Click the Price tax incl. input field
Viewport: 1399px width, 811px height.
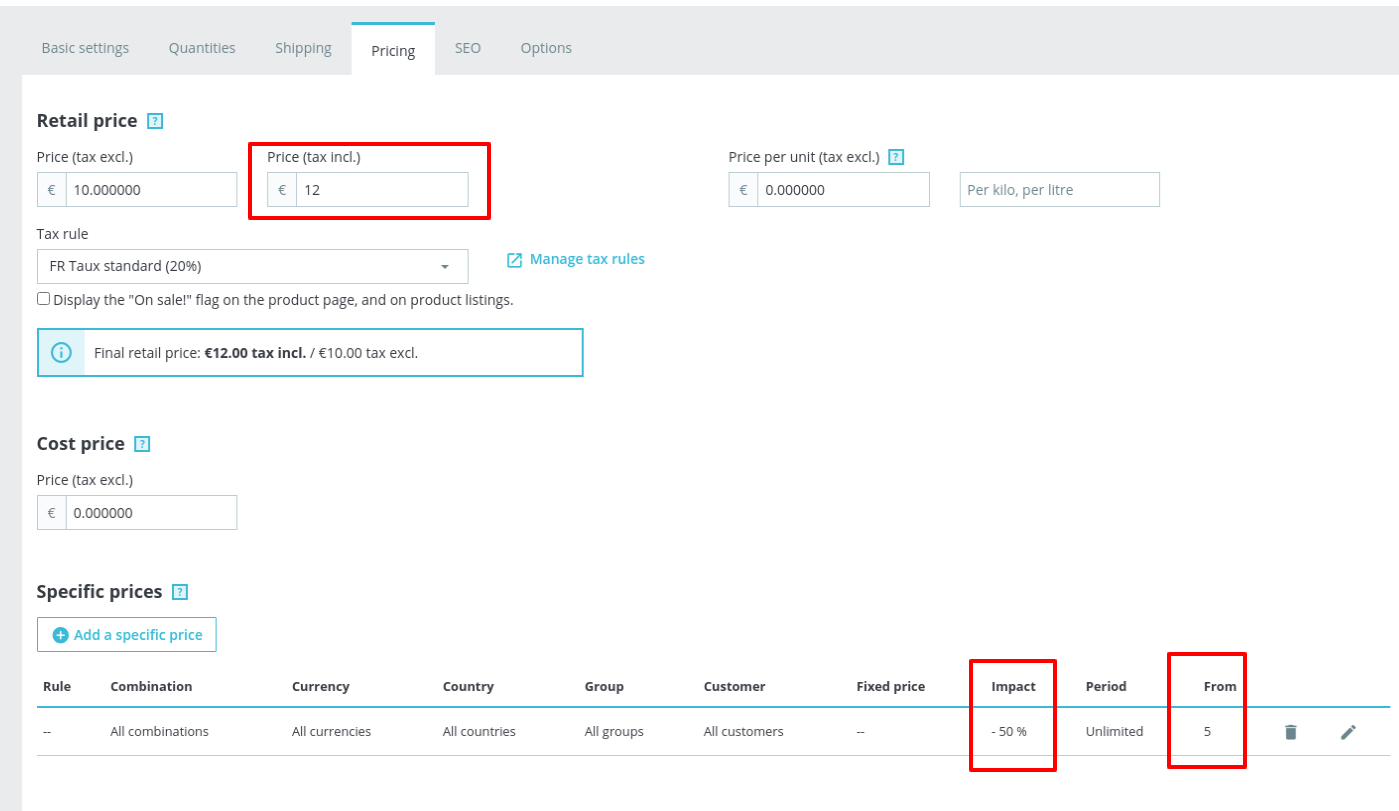click(380, 189)
